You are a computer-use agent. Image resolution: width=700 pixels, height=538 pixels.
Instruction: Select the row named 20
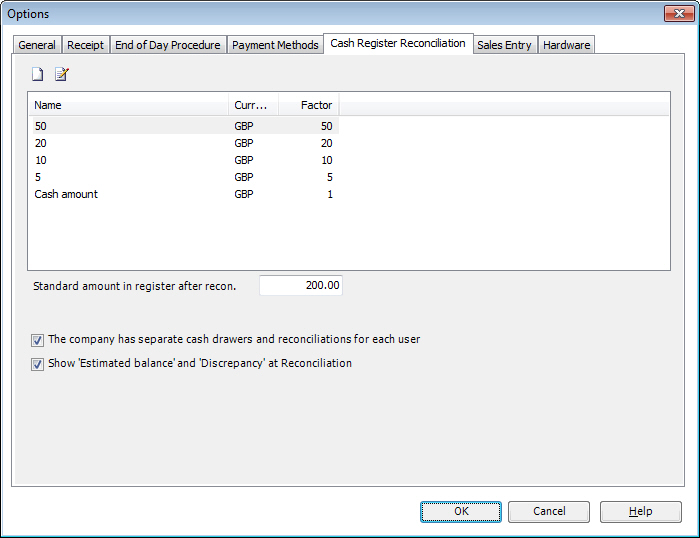point(41,143)
